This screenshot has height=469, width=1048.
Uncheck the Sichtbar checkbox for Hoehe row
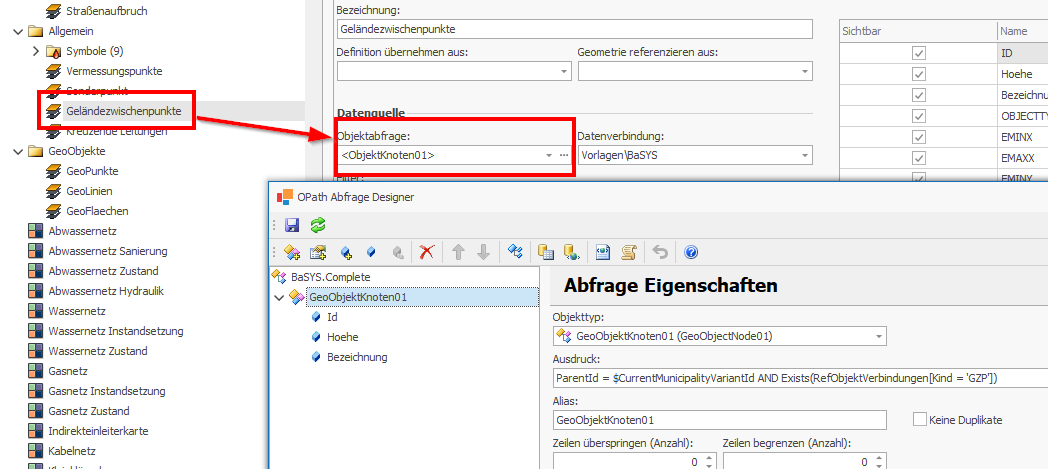(x=918, y=74)
